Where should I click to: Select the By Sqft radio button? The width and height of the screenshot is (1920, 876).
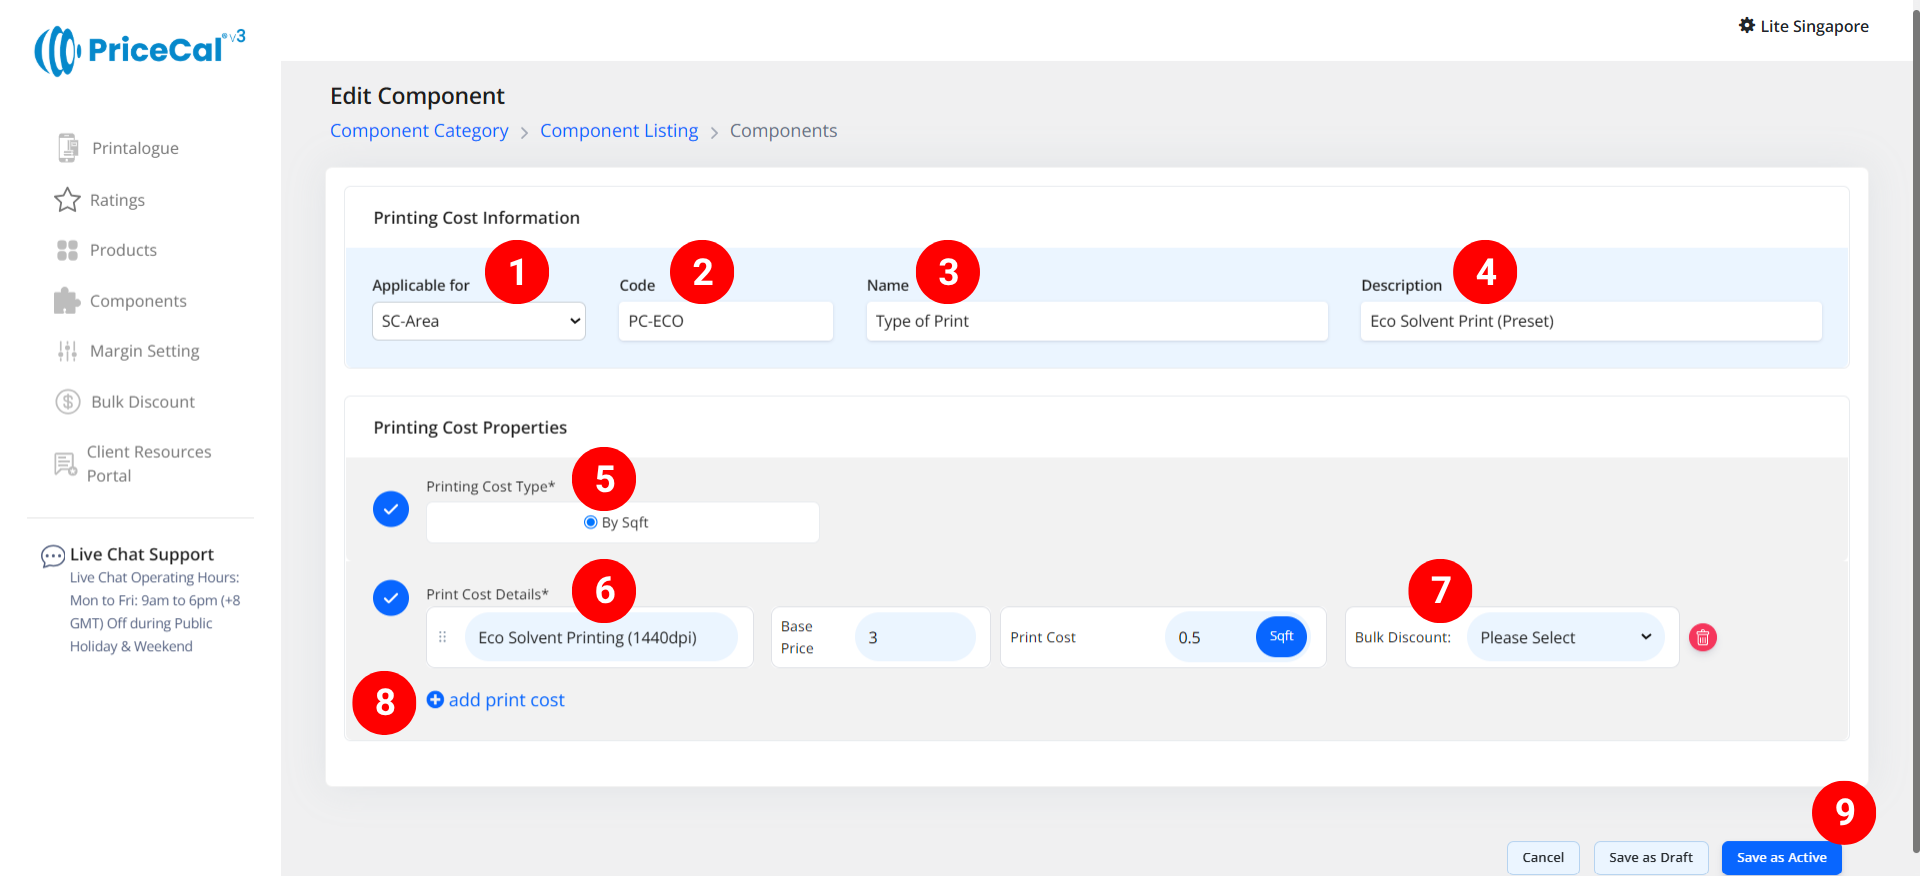point(591,522)
